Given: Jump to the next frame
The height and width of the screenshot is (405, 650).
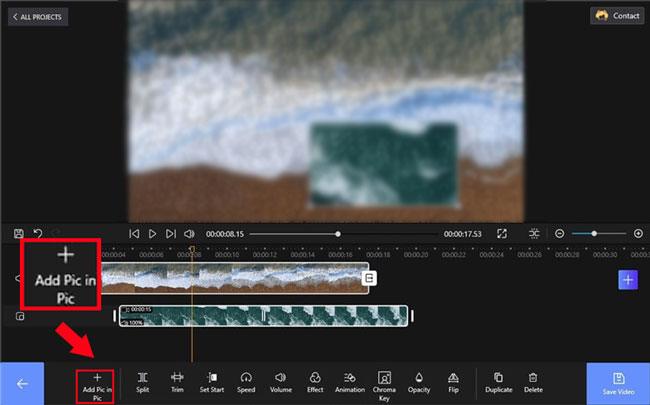Looking at the screenshot, I should [x=171, y=234].
